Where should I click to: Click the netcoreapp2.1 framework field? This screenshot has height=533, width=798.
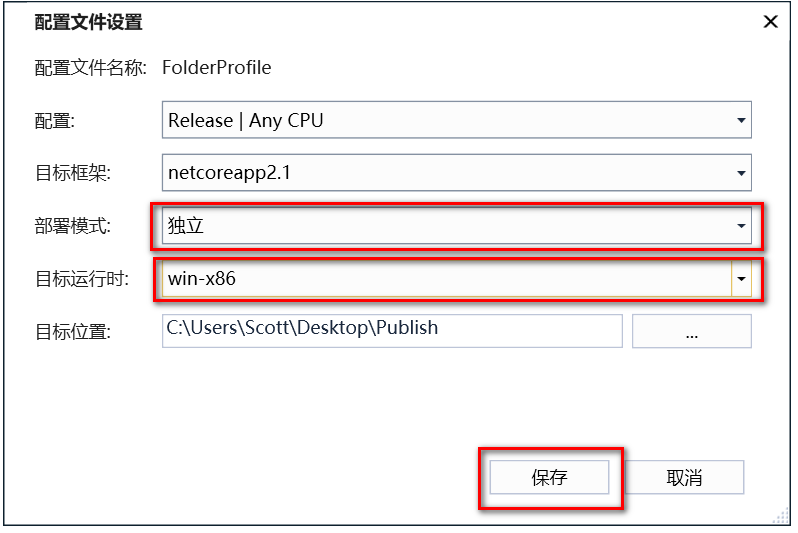point(457,173)
